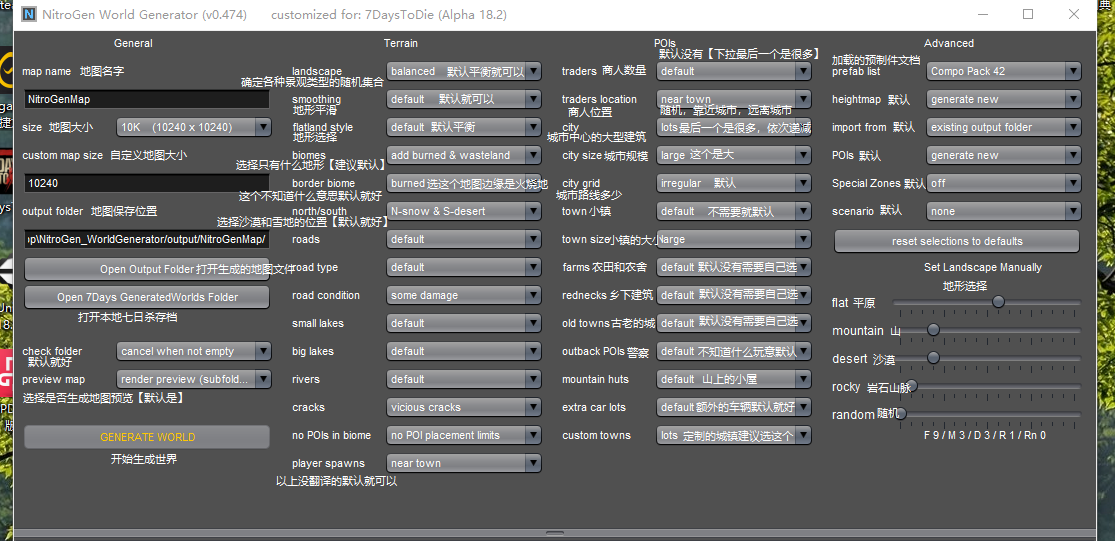Open biomes dropdown 'add burned & wasteland'
The height and width of the screenshot is (541, 1115).
point(464,155)
